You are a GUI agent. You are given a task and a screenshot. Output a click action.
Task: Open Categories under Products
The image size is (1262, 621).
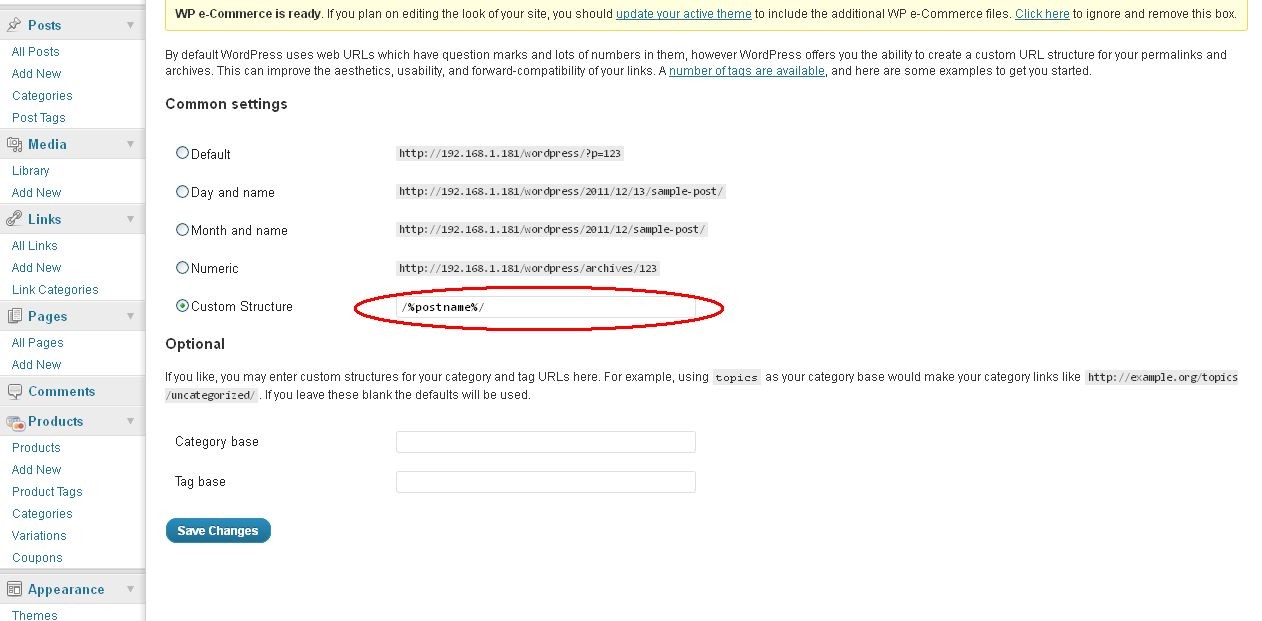click(42, 513)
